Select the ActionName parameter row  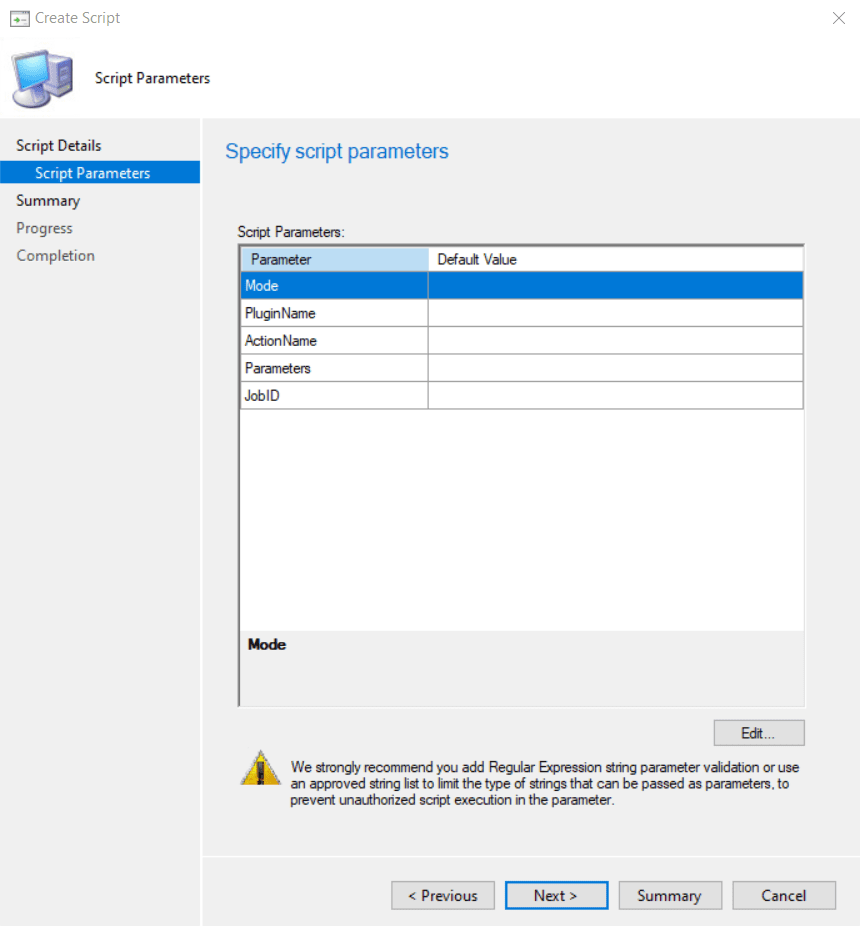[334, 341]
